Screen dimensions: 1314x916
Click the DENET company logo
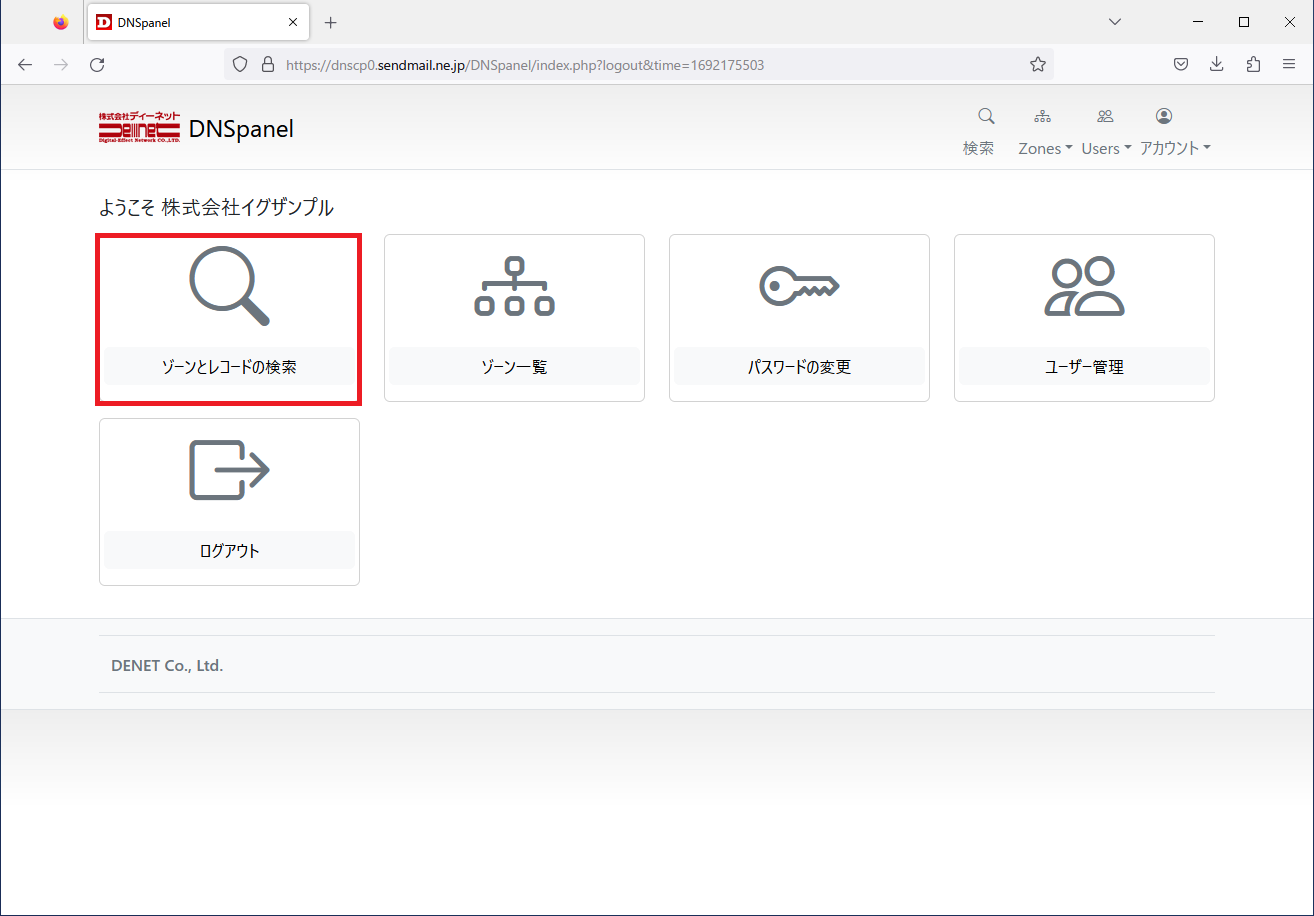pos(139,128)
